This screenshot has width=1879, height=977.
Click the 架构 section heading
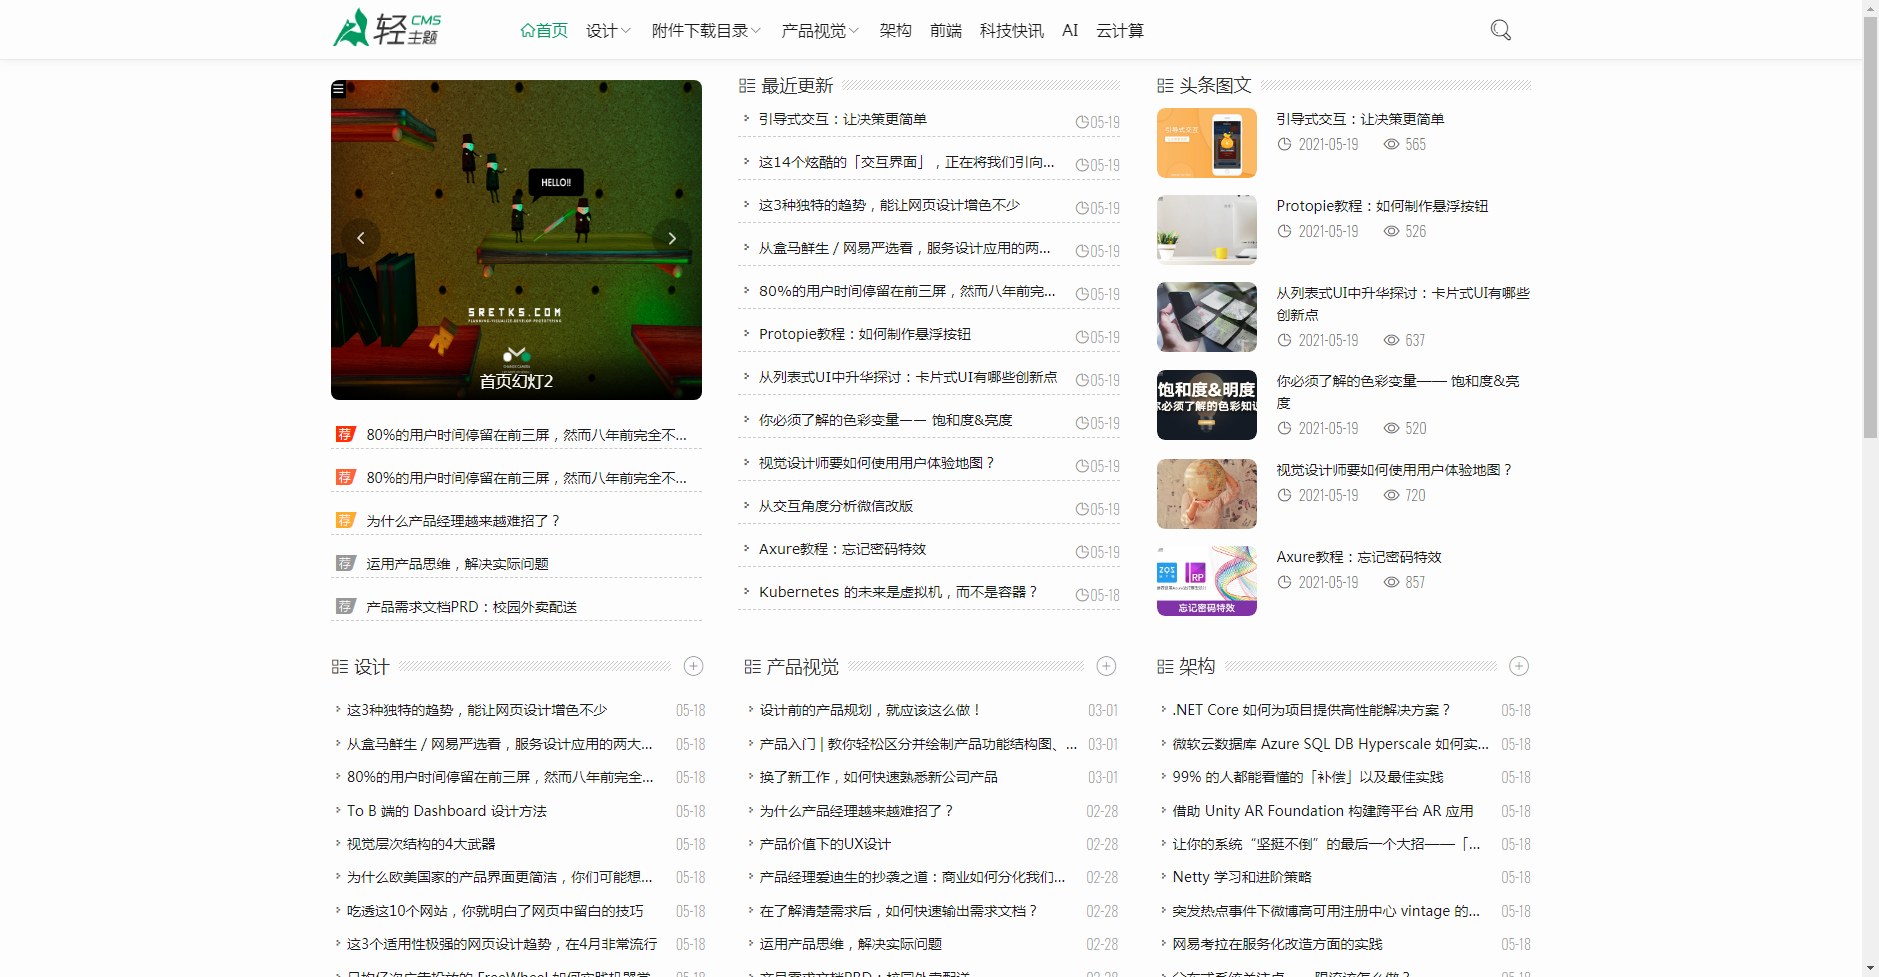tap(1196, 667)
